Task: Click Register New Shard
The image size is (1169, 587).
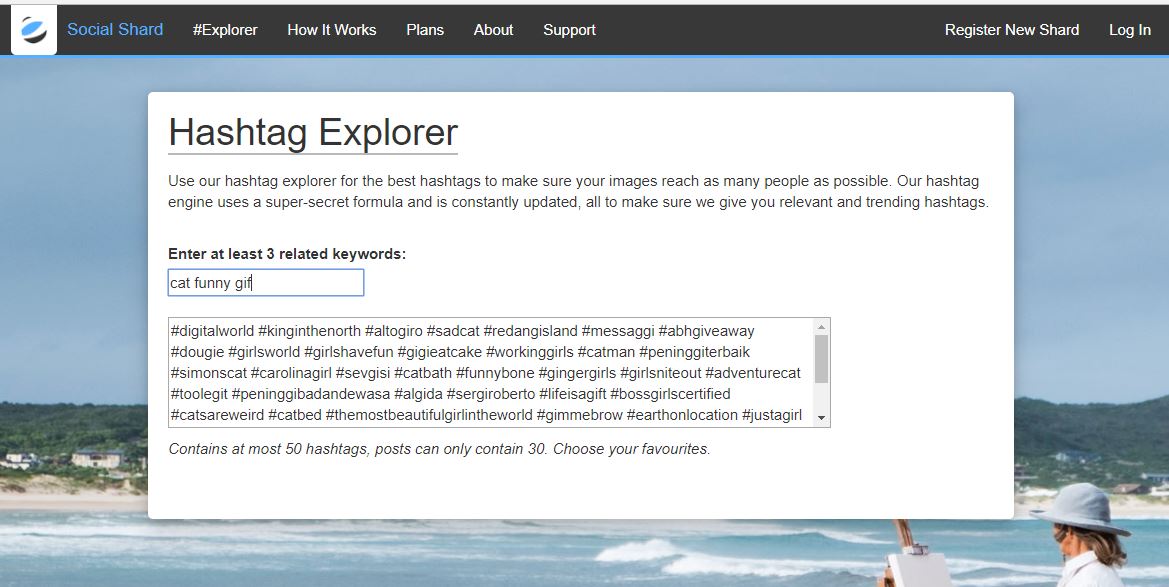Action: [x=1011, y=30]
